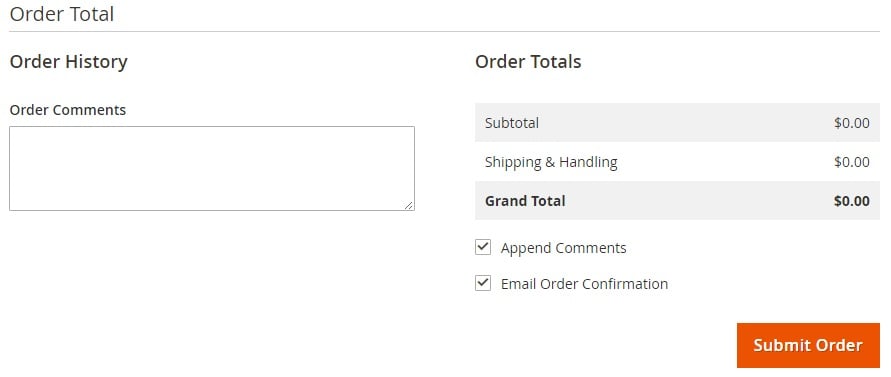Click the Order Totals heading
This screenshot has width=891, height=377.
coord(528,61)
